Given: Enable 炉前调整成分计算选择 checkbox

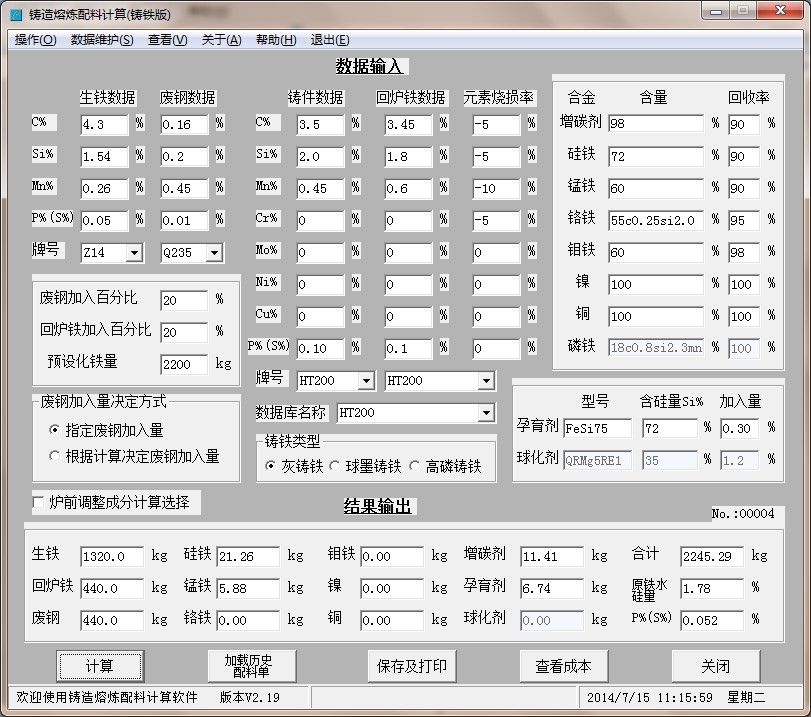Looking at the screenshot, I should click(x=39, y=502).
